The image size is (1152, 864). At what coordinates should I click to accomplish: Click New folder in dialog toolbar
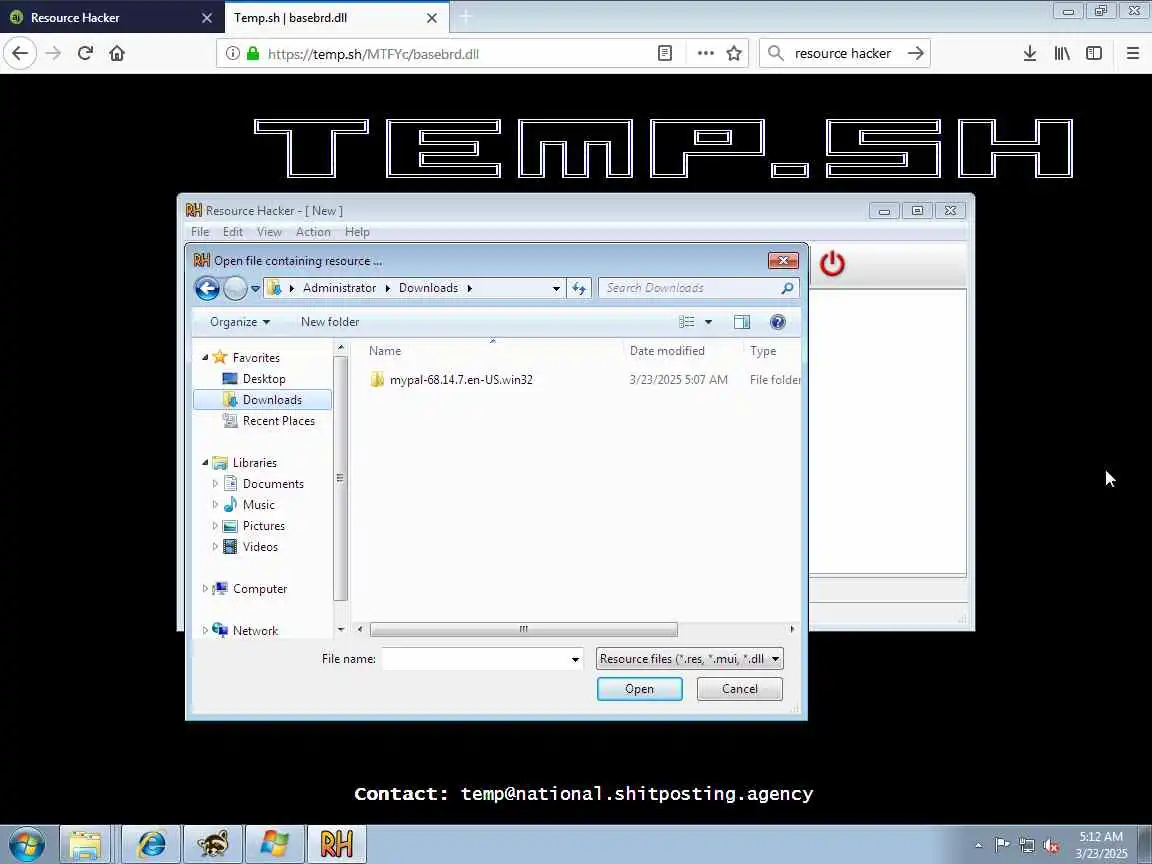[330, 322]
